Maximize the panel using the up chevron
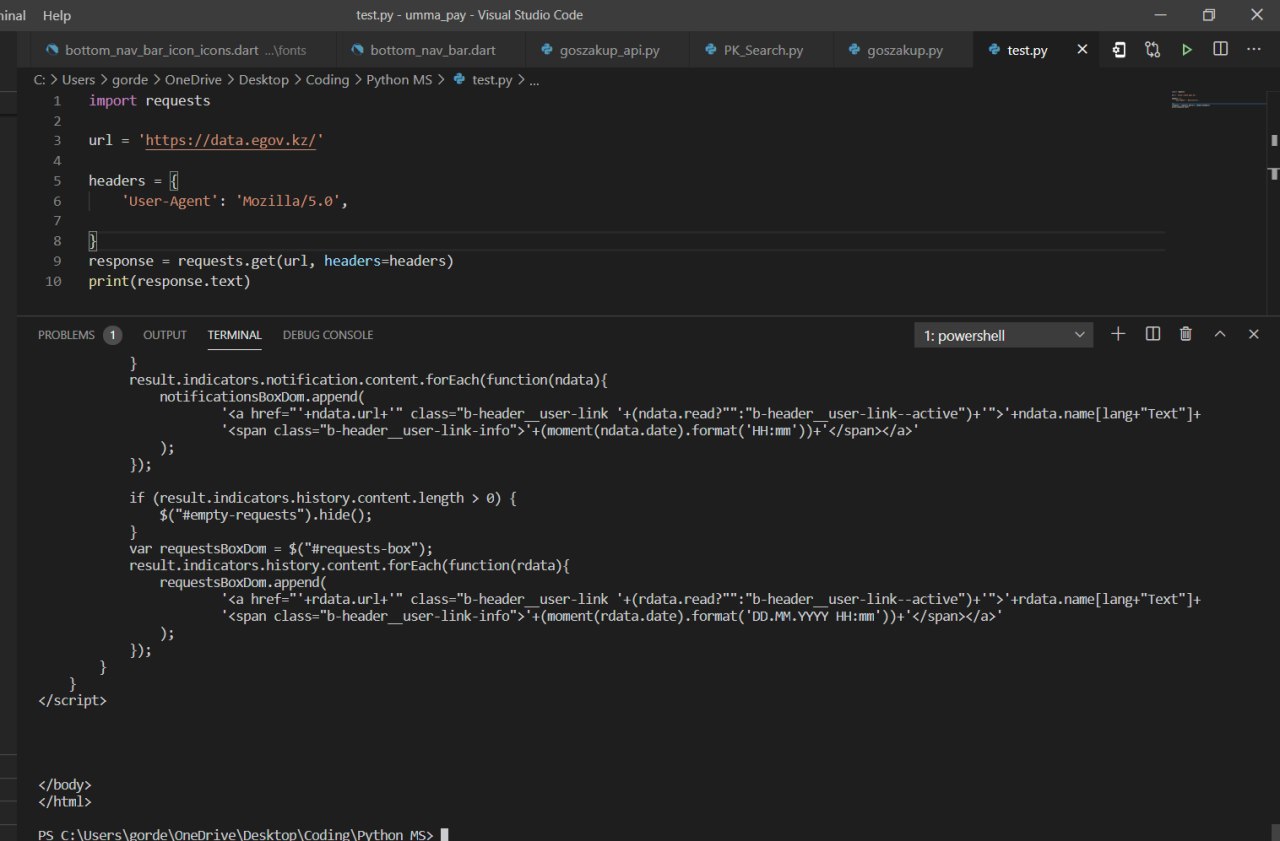This screenshot has width=1280, height=841. coord(1220,334)
